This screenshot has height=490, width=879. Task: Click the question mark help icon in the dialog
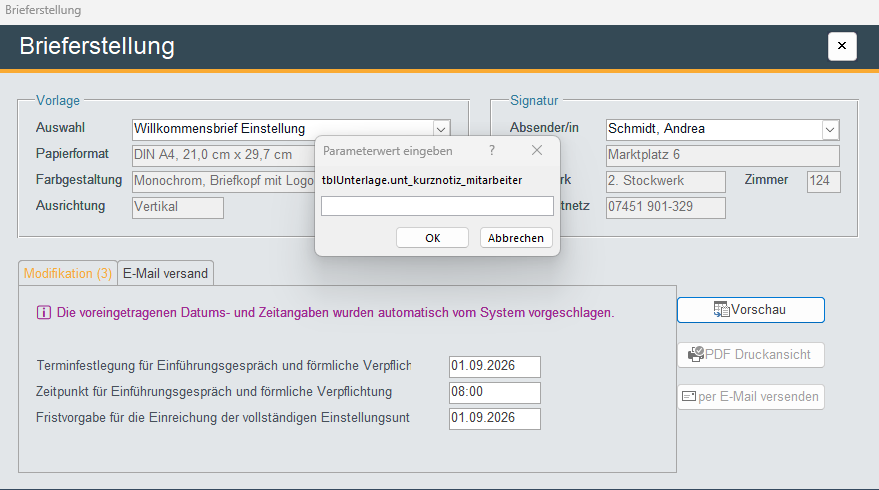tap(492, 150)
